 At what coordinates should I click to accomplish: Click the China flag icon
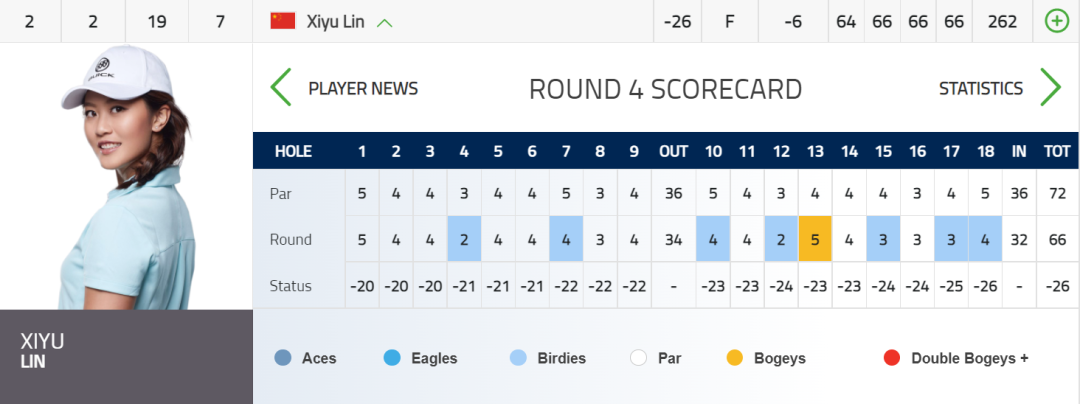click(x=283, y=21)
